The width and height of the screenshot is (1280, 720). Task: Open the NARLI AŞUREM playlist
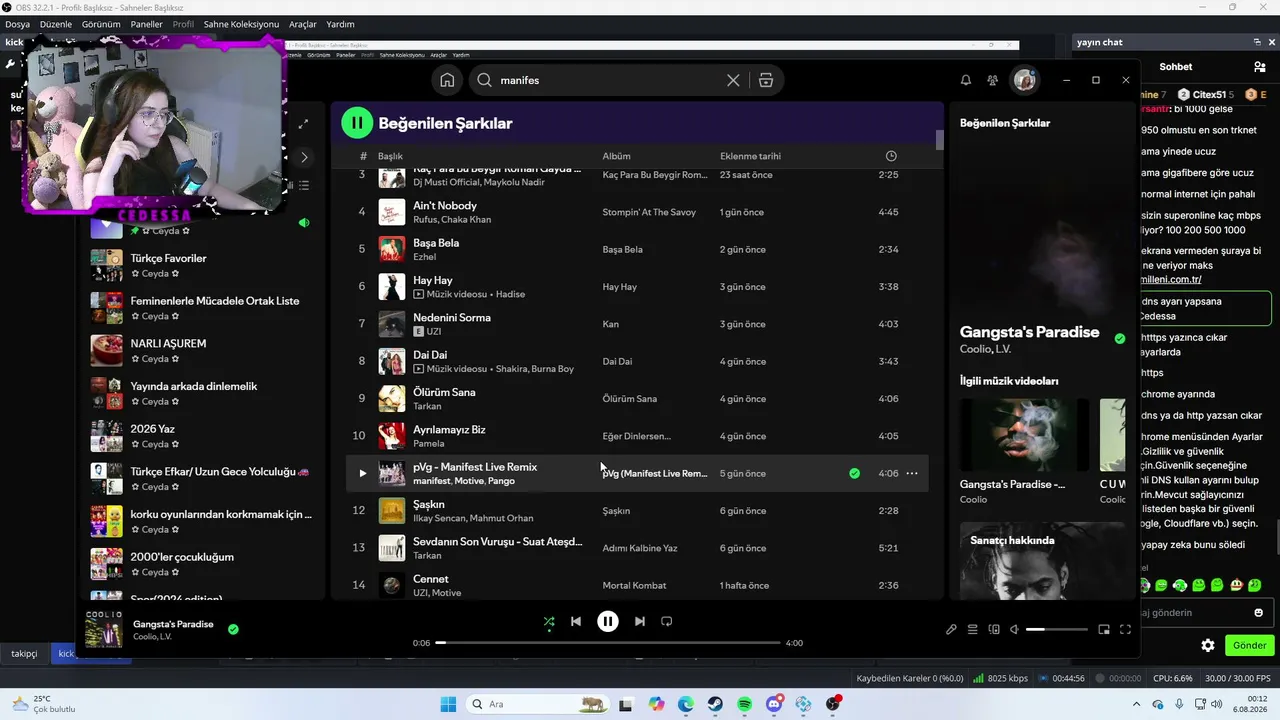(203, 351)
